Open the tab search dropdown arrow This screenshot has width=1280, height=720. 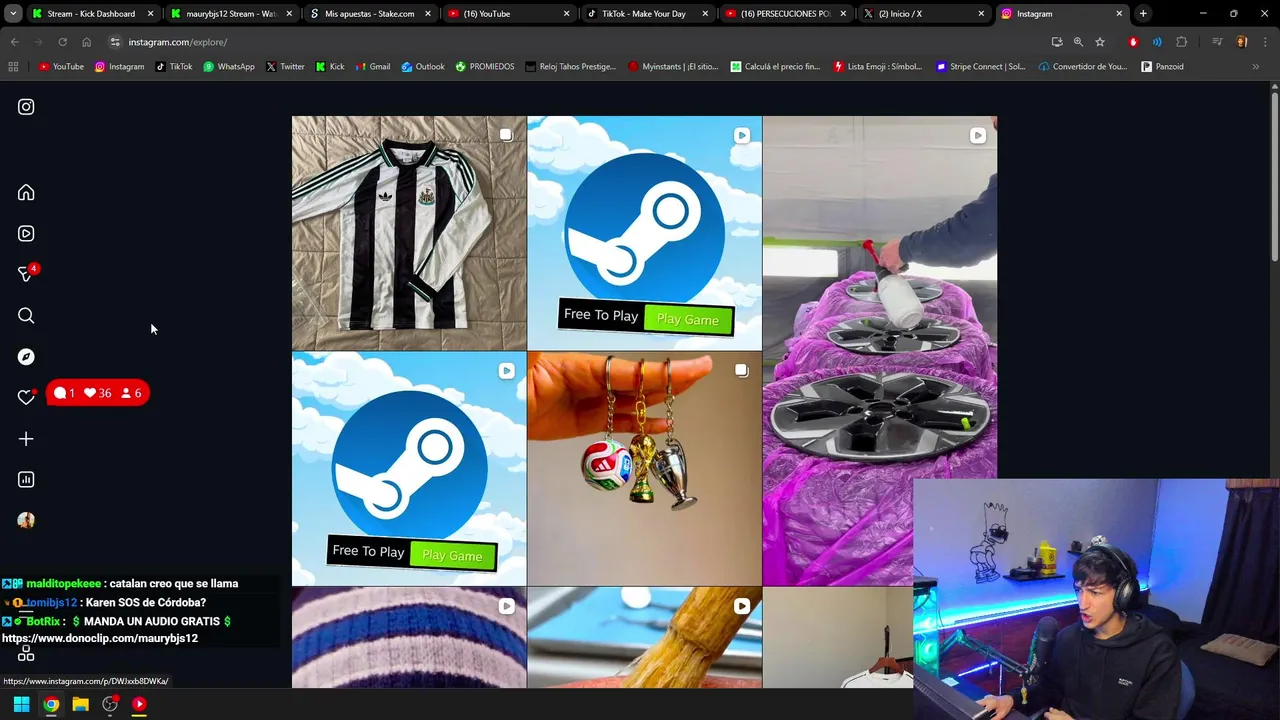pyautogui.click(x=13, y=14)
